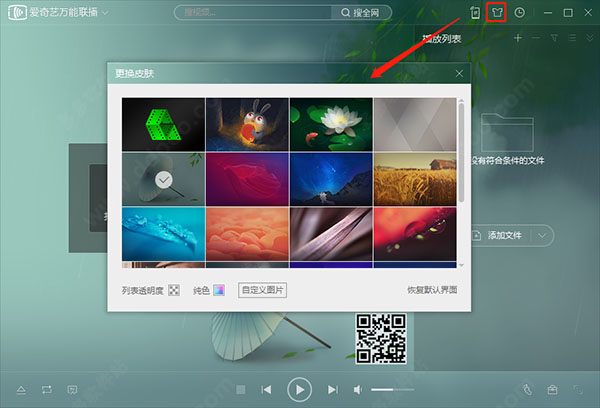This screenshot has height=408, width=600.
Task: Skip to the previous track
Action: (266, 390)
